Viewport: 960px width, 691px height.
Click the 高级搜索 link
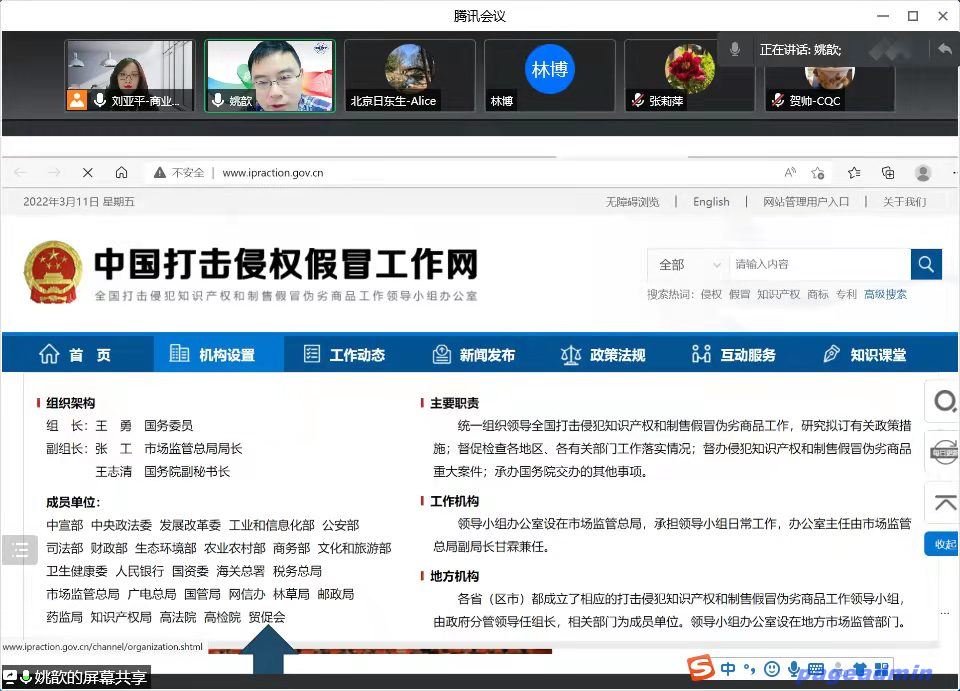coord(885,294)
